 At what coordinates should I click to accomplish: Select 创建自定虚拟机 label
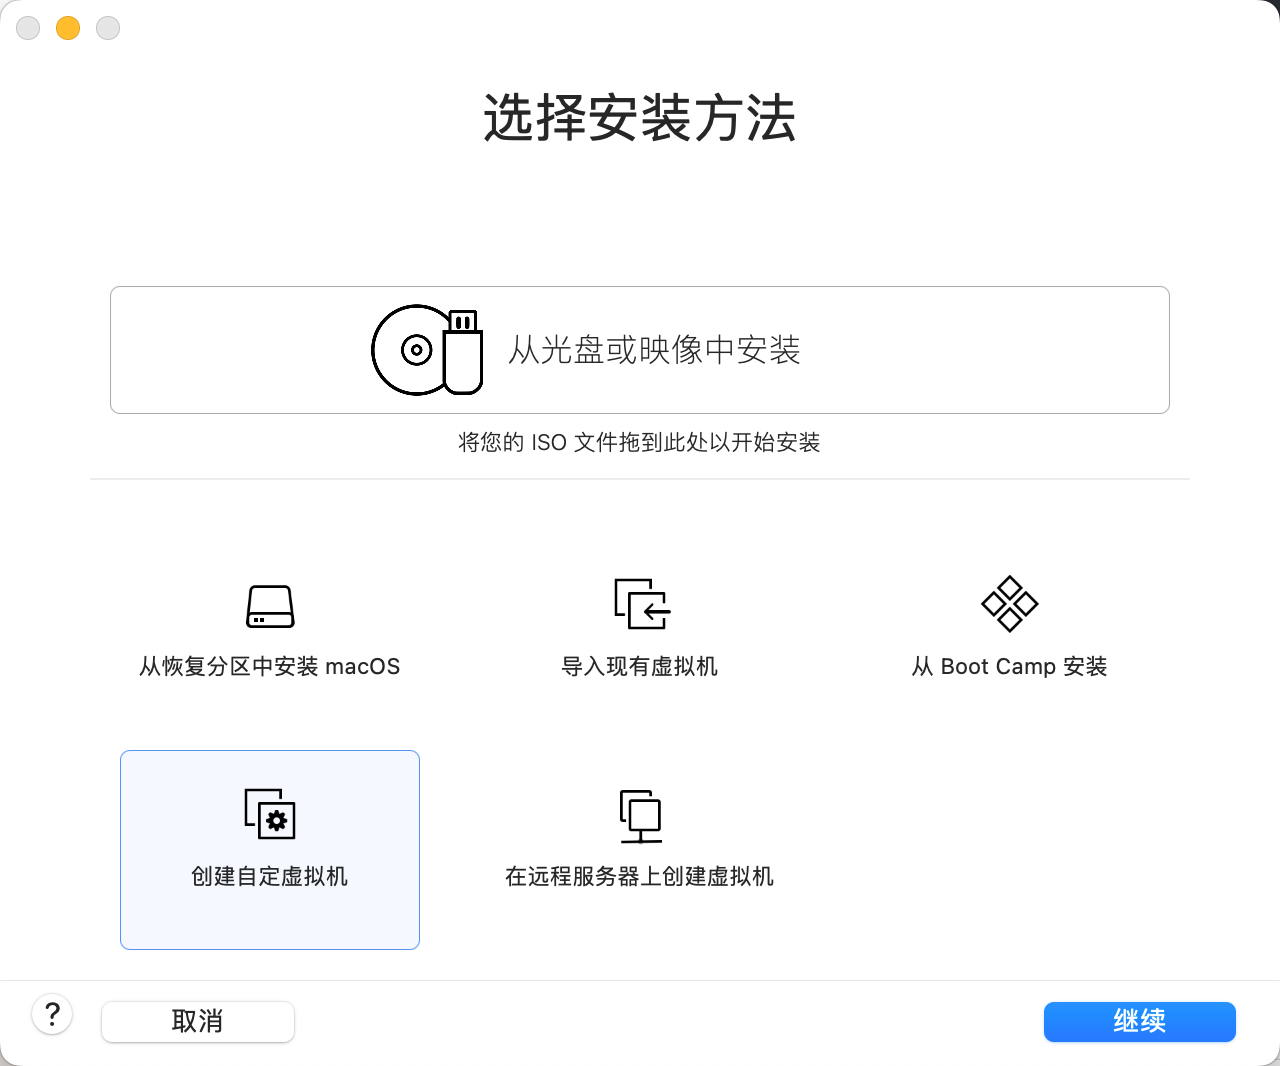click(x=270, y=876)
